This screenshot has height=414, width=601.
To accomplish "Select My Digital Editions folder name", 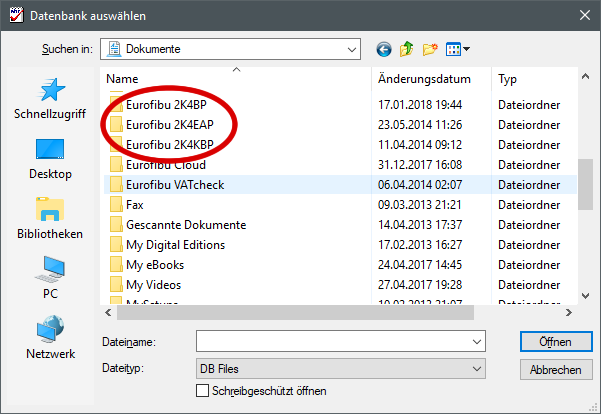I will tap(176, 245).
